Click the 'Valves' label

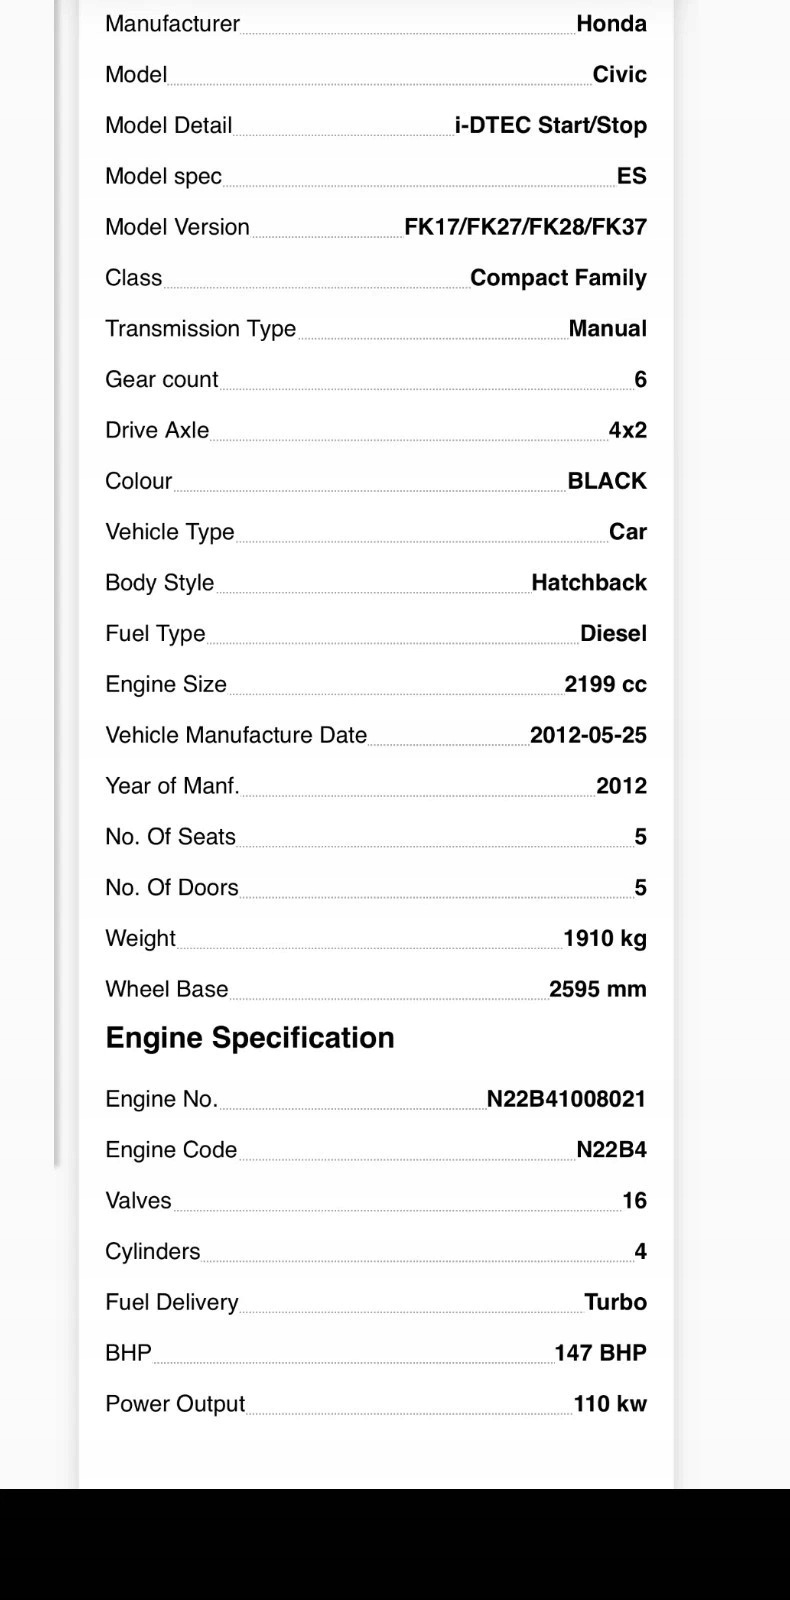click(x=138, y=1201)
